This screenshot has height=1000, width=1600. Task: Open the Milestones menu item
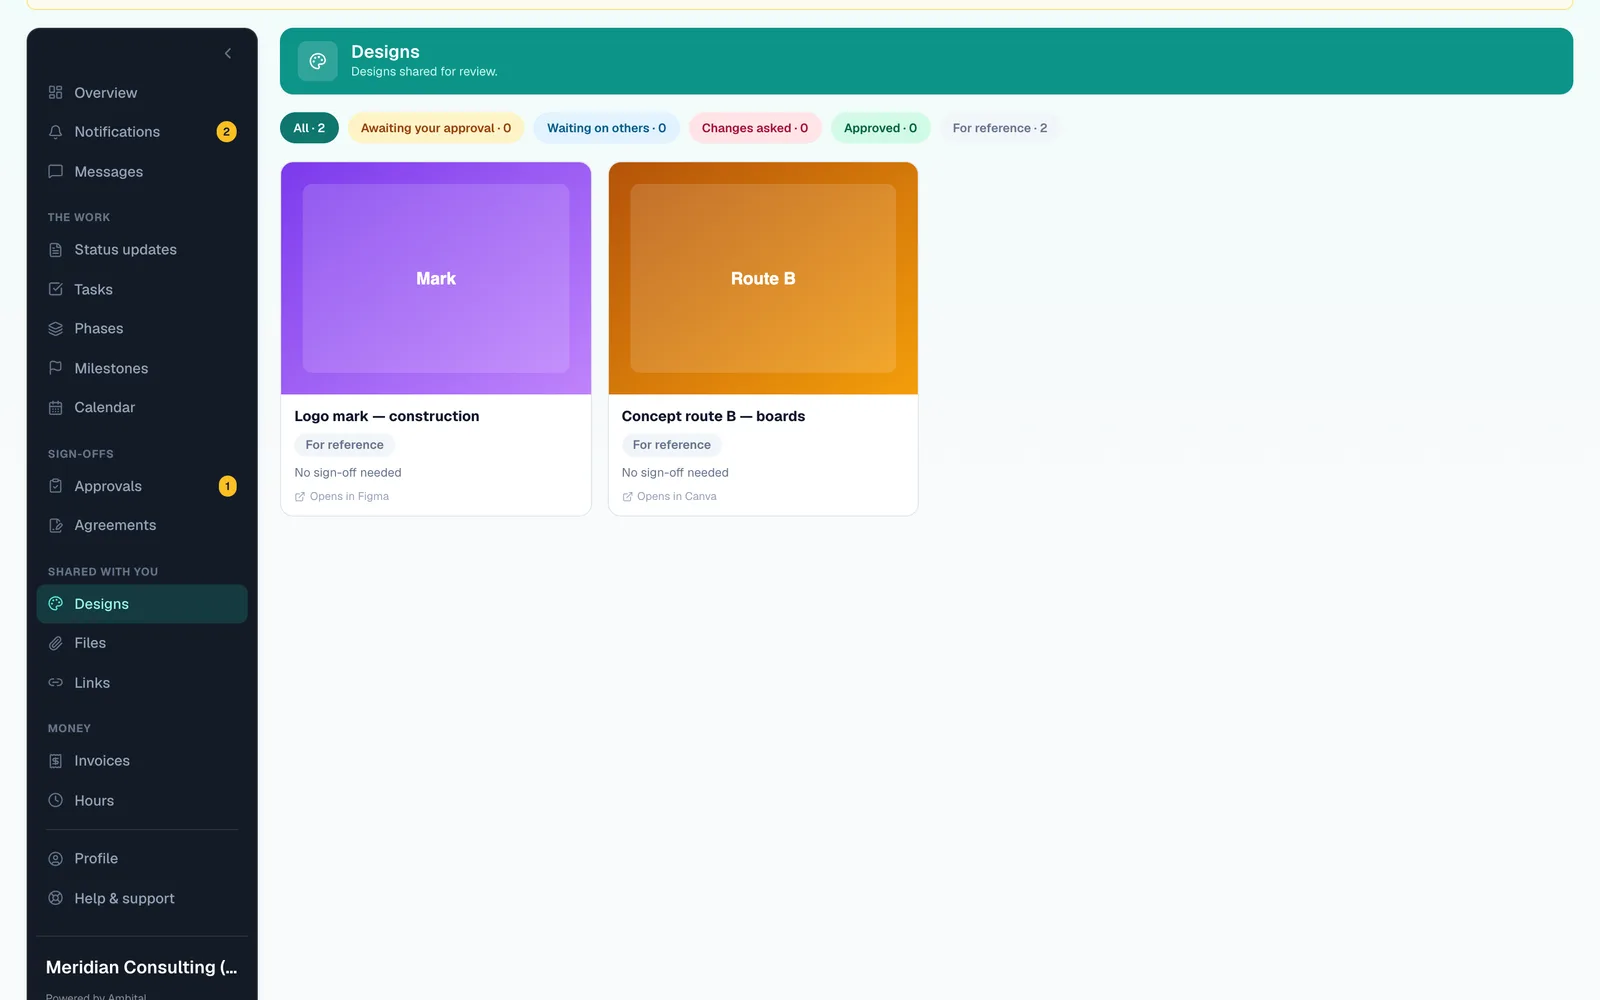point(142,369)
